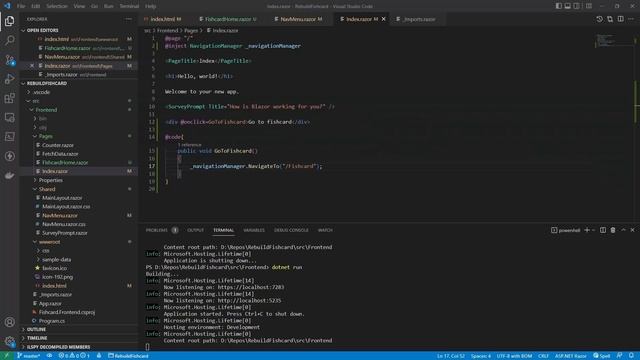
Task: Maximize the terminal panel with chevron
Action: click(623, 230)
